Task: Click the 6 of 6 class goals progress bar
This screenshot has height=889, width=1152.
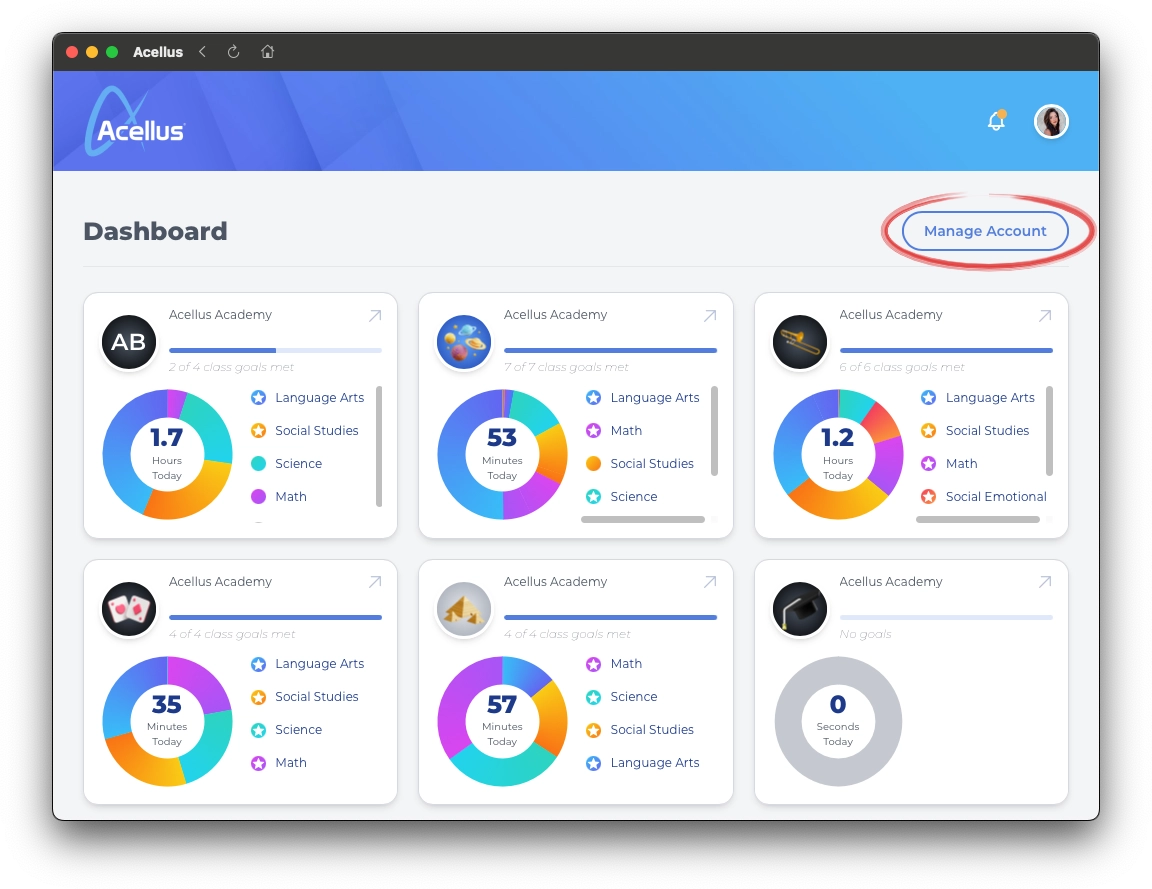Action: pos(946,350)
